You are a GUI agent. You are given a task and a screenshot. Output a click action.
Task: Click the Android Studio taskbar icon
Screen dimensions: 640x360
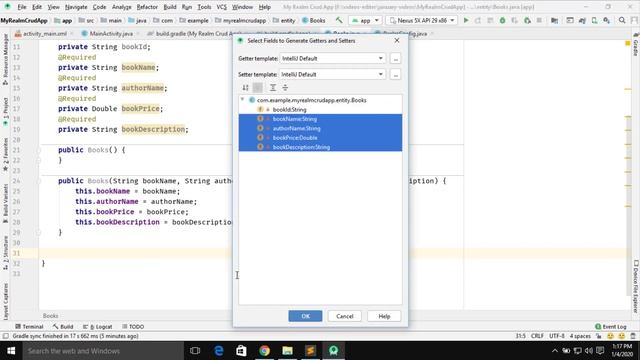[333, 351]
